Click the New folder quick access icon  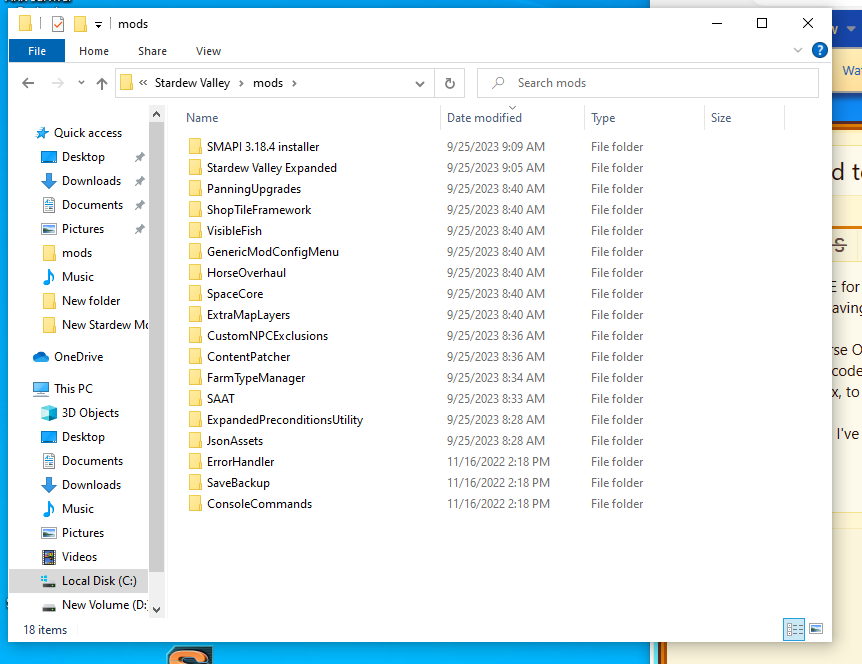[80, 24]
